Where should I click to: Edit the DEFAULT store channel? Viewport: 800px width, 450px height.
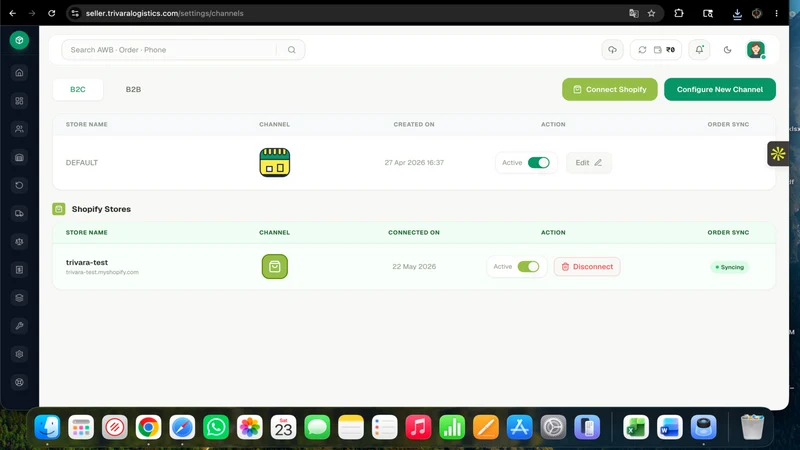pyautogui.click(x=589, y=163)
